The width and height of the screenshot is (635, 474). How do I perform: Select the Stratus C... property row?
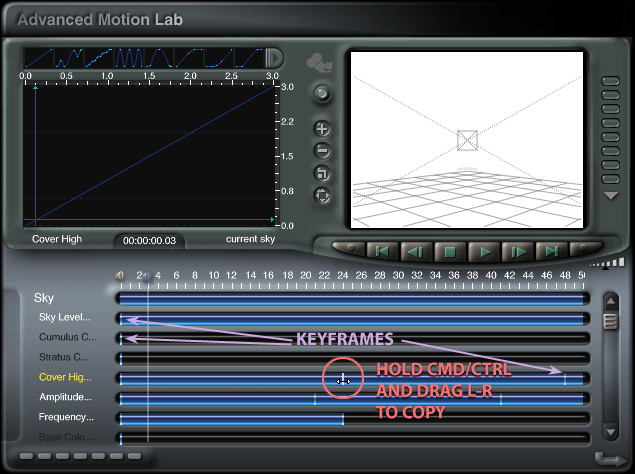coord(64,357)
